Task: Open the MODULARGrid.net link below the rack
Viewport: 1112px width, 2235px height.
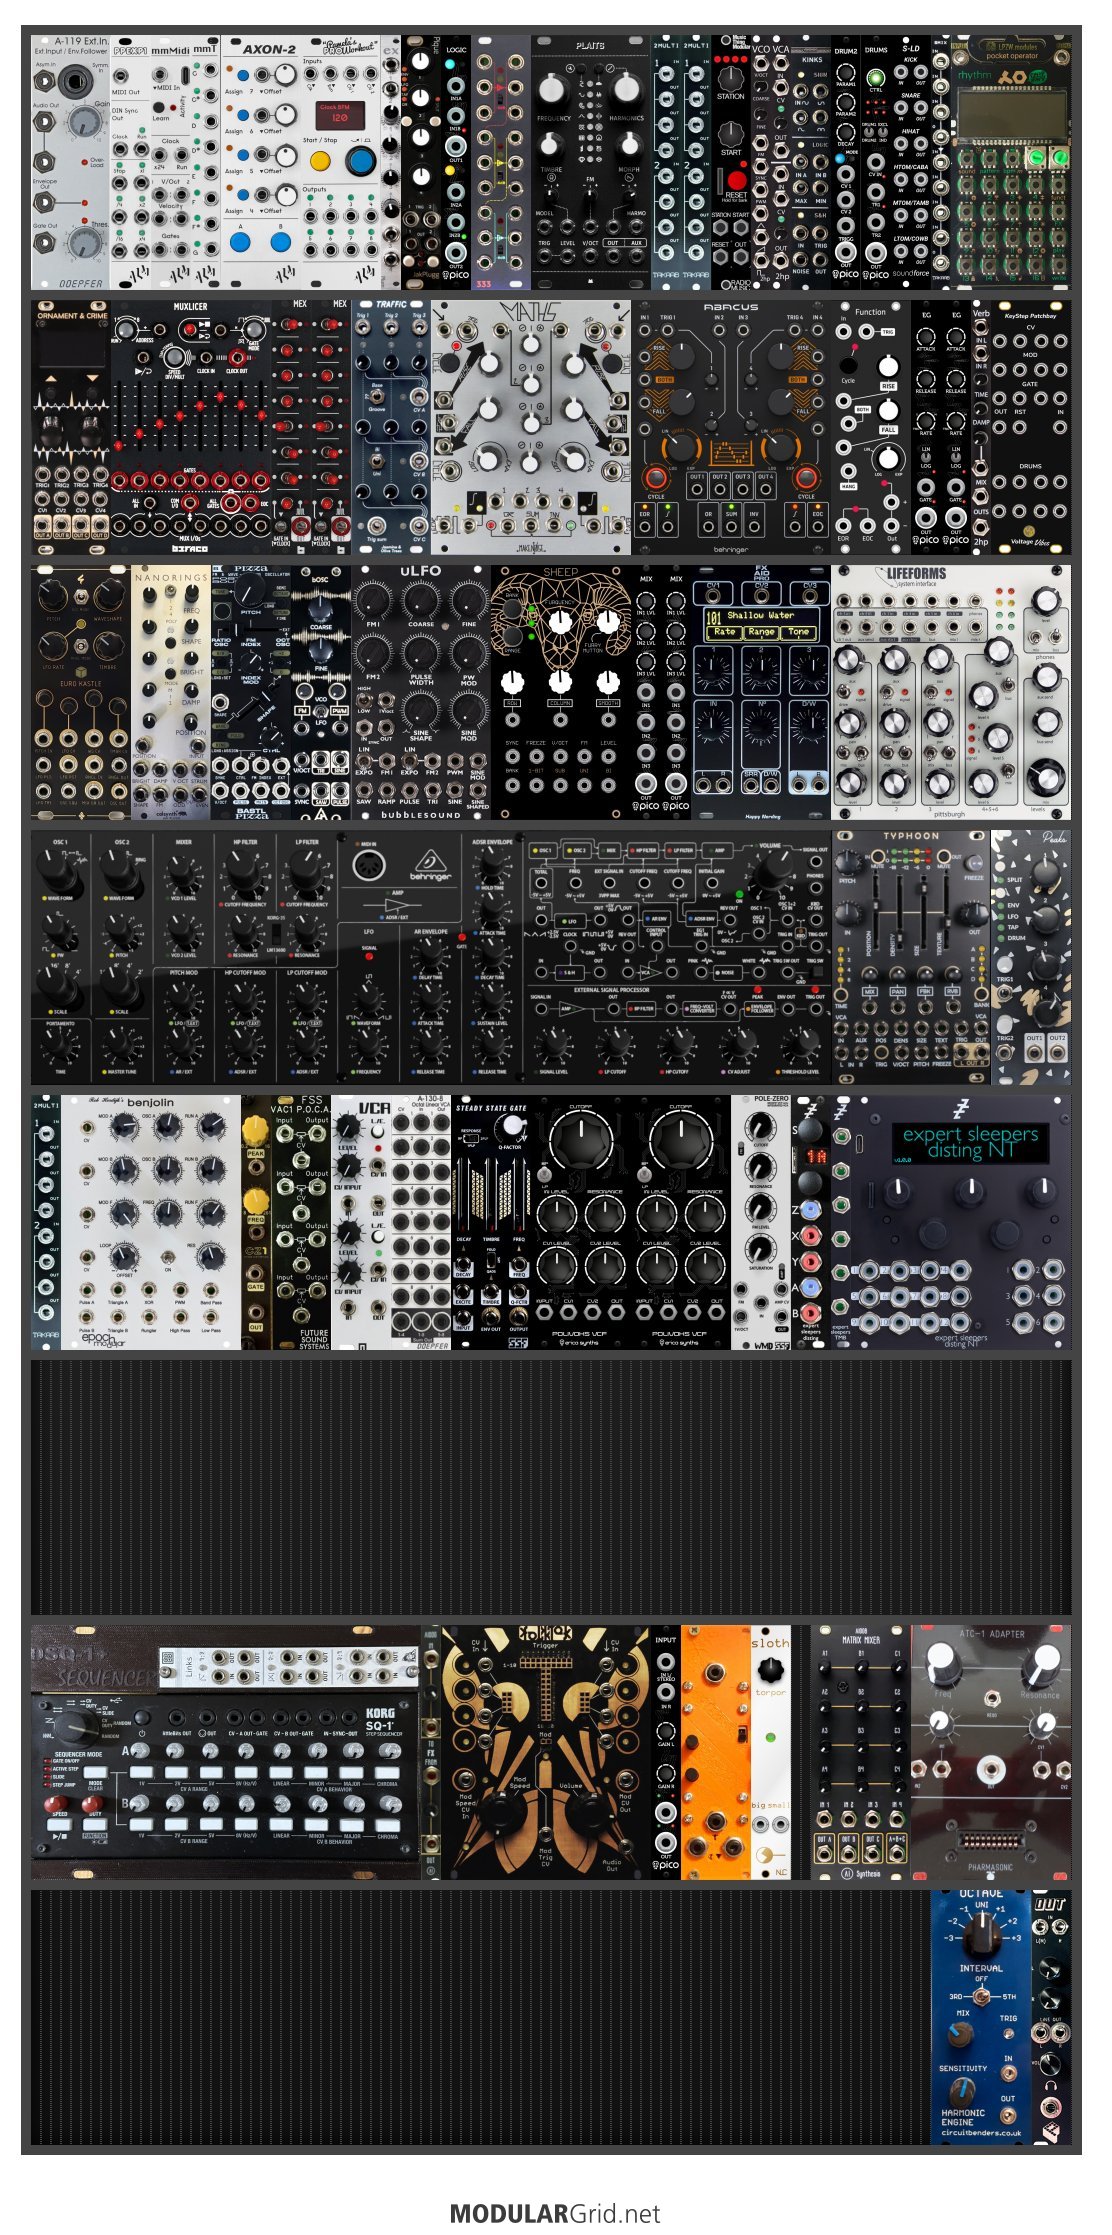Action: (555, 2213)
